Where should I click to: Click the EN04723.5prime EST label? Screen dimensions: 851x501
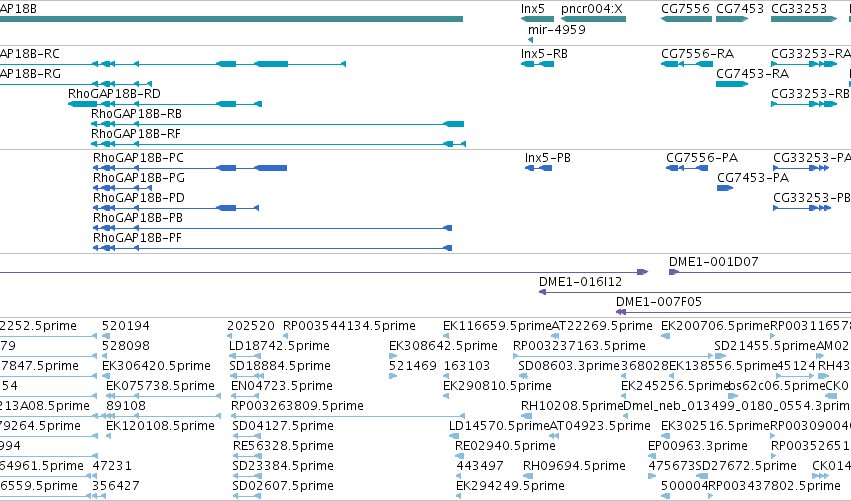coord(282,386)
